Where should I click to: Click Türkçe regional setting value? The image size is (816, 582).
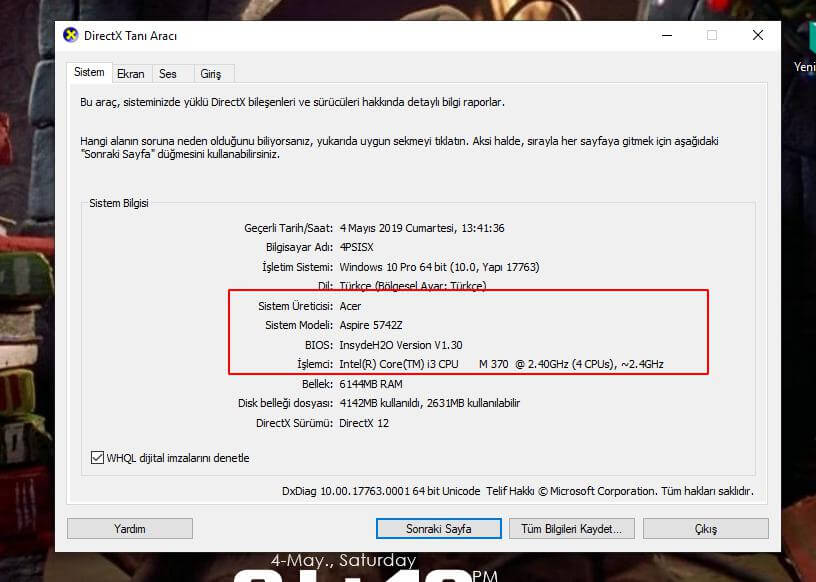pos(413,286)
